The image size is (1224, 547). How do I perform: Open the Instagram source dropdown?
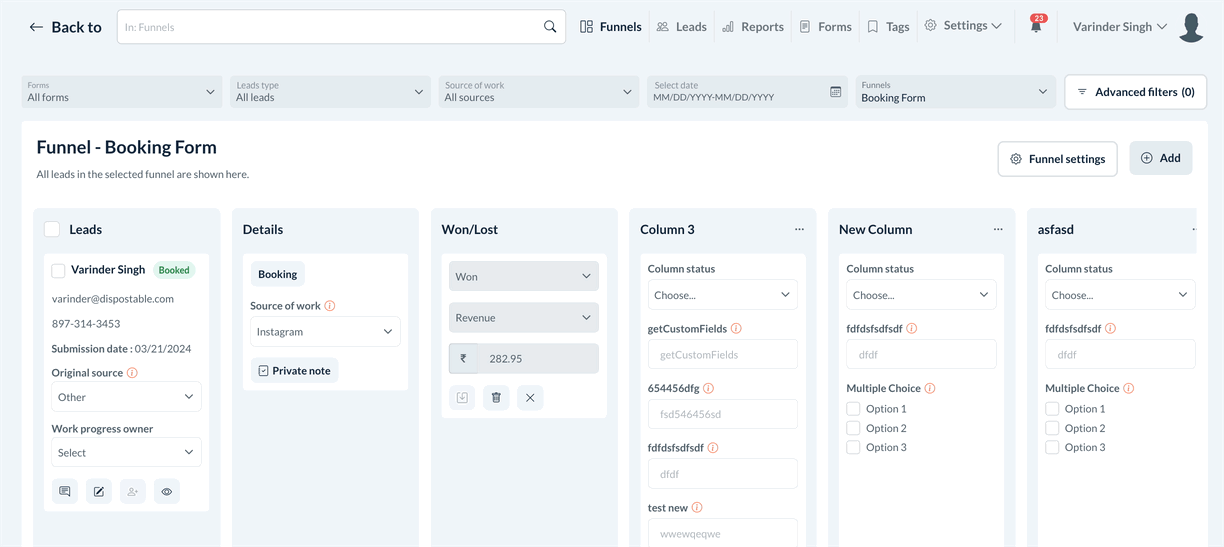(x=325, y=332)
